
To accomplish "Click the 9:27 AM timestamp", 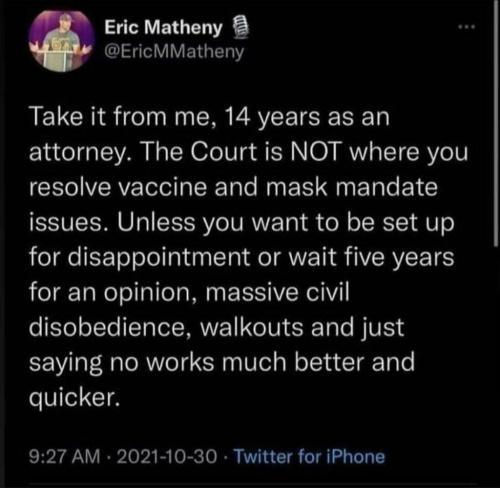I will pyautogui.click(x=65, y=457).
